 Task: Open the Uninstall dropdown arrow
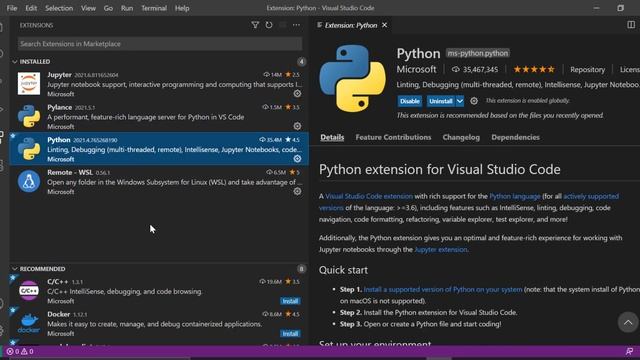pyautogui.click(x=460, y=101)
